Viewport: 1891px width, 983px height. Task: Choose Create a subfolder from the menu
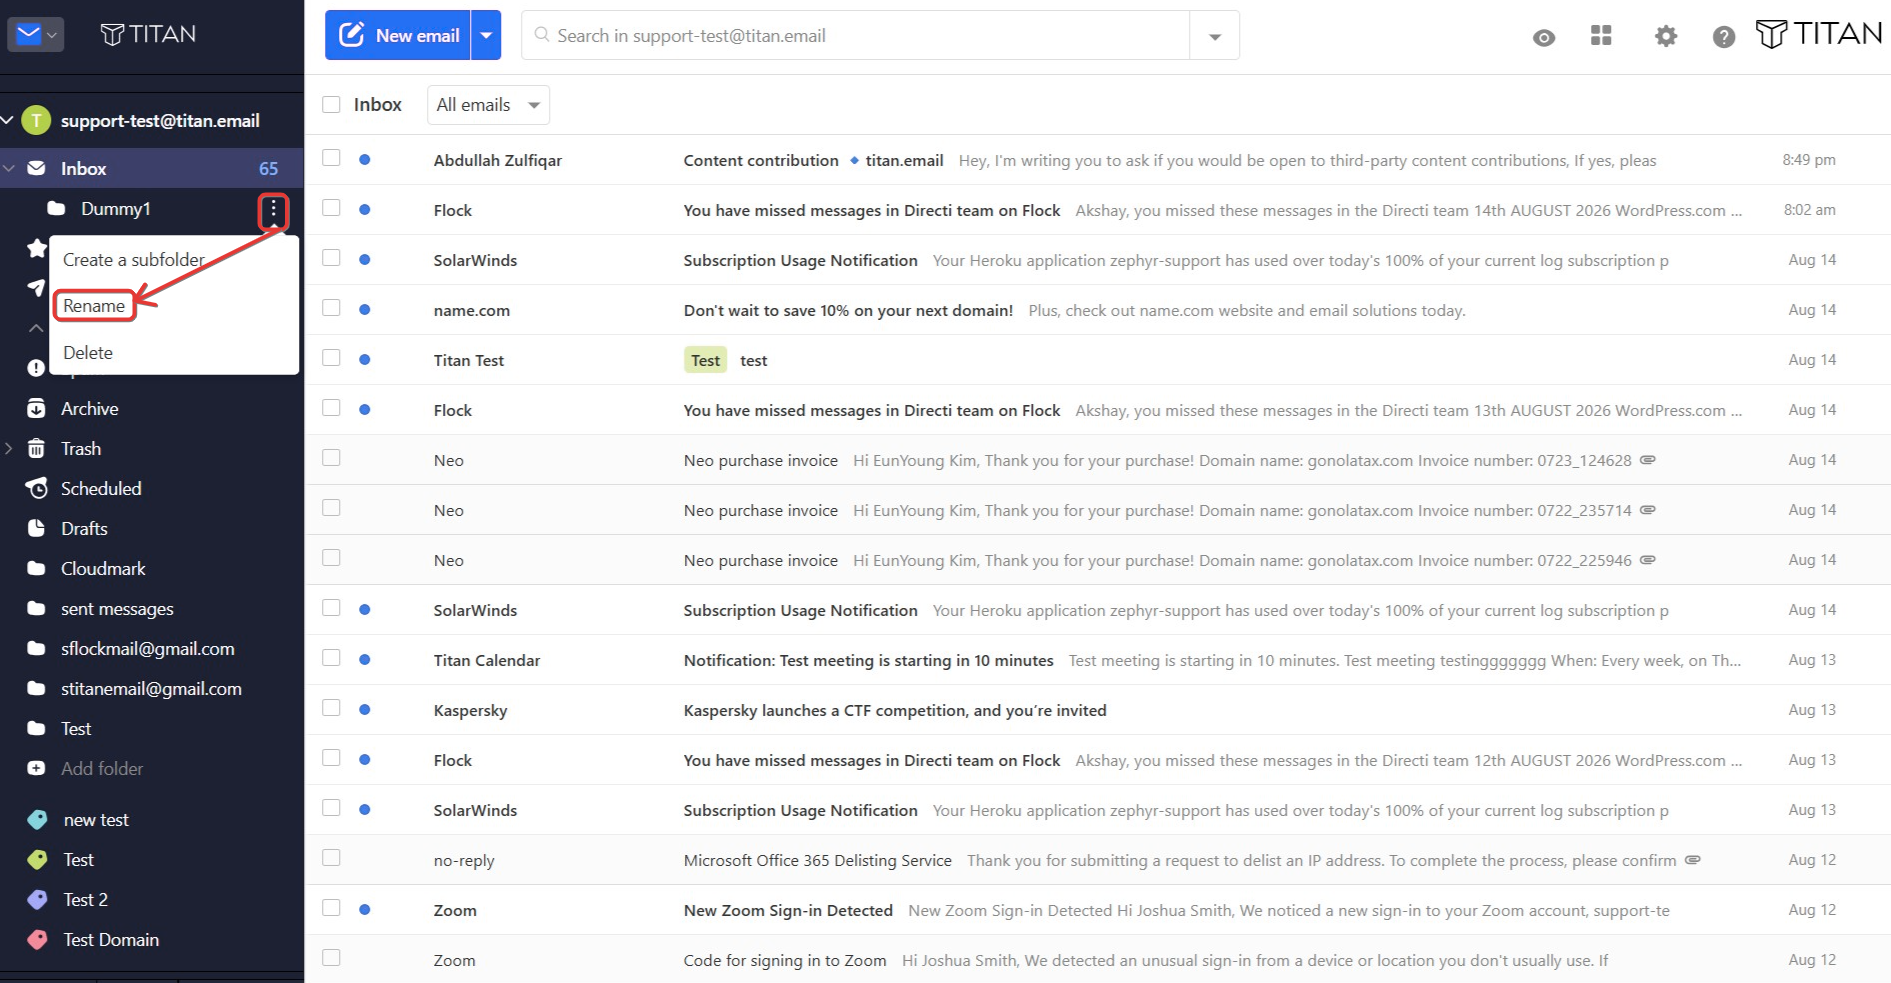click(134, 260)
